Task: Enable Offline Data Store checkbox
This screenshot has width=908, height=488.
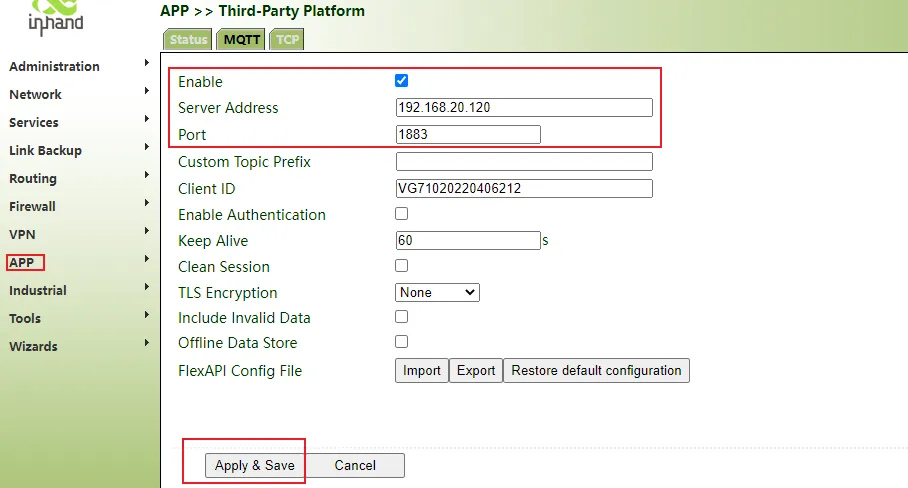Action: pyautogui.click(x=401, y=342)
